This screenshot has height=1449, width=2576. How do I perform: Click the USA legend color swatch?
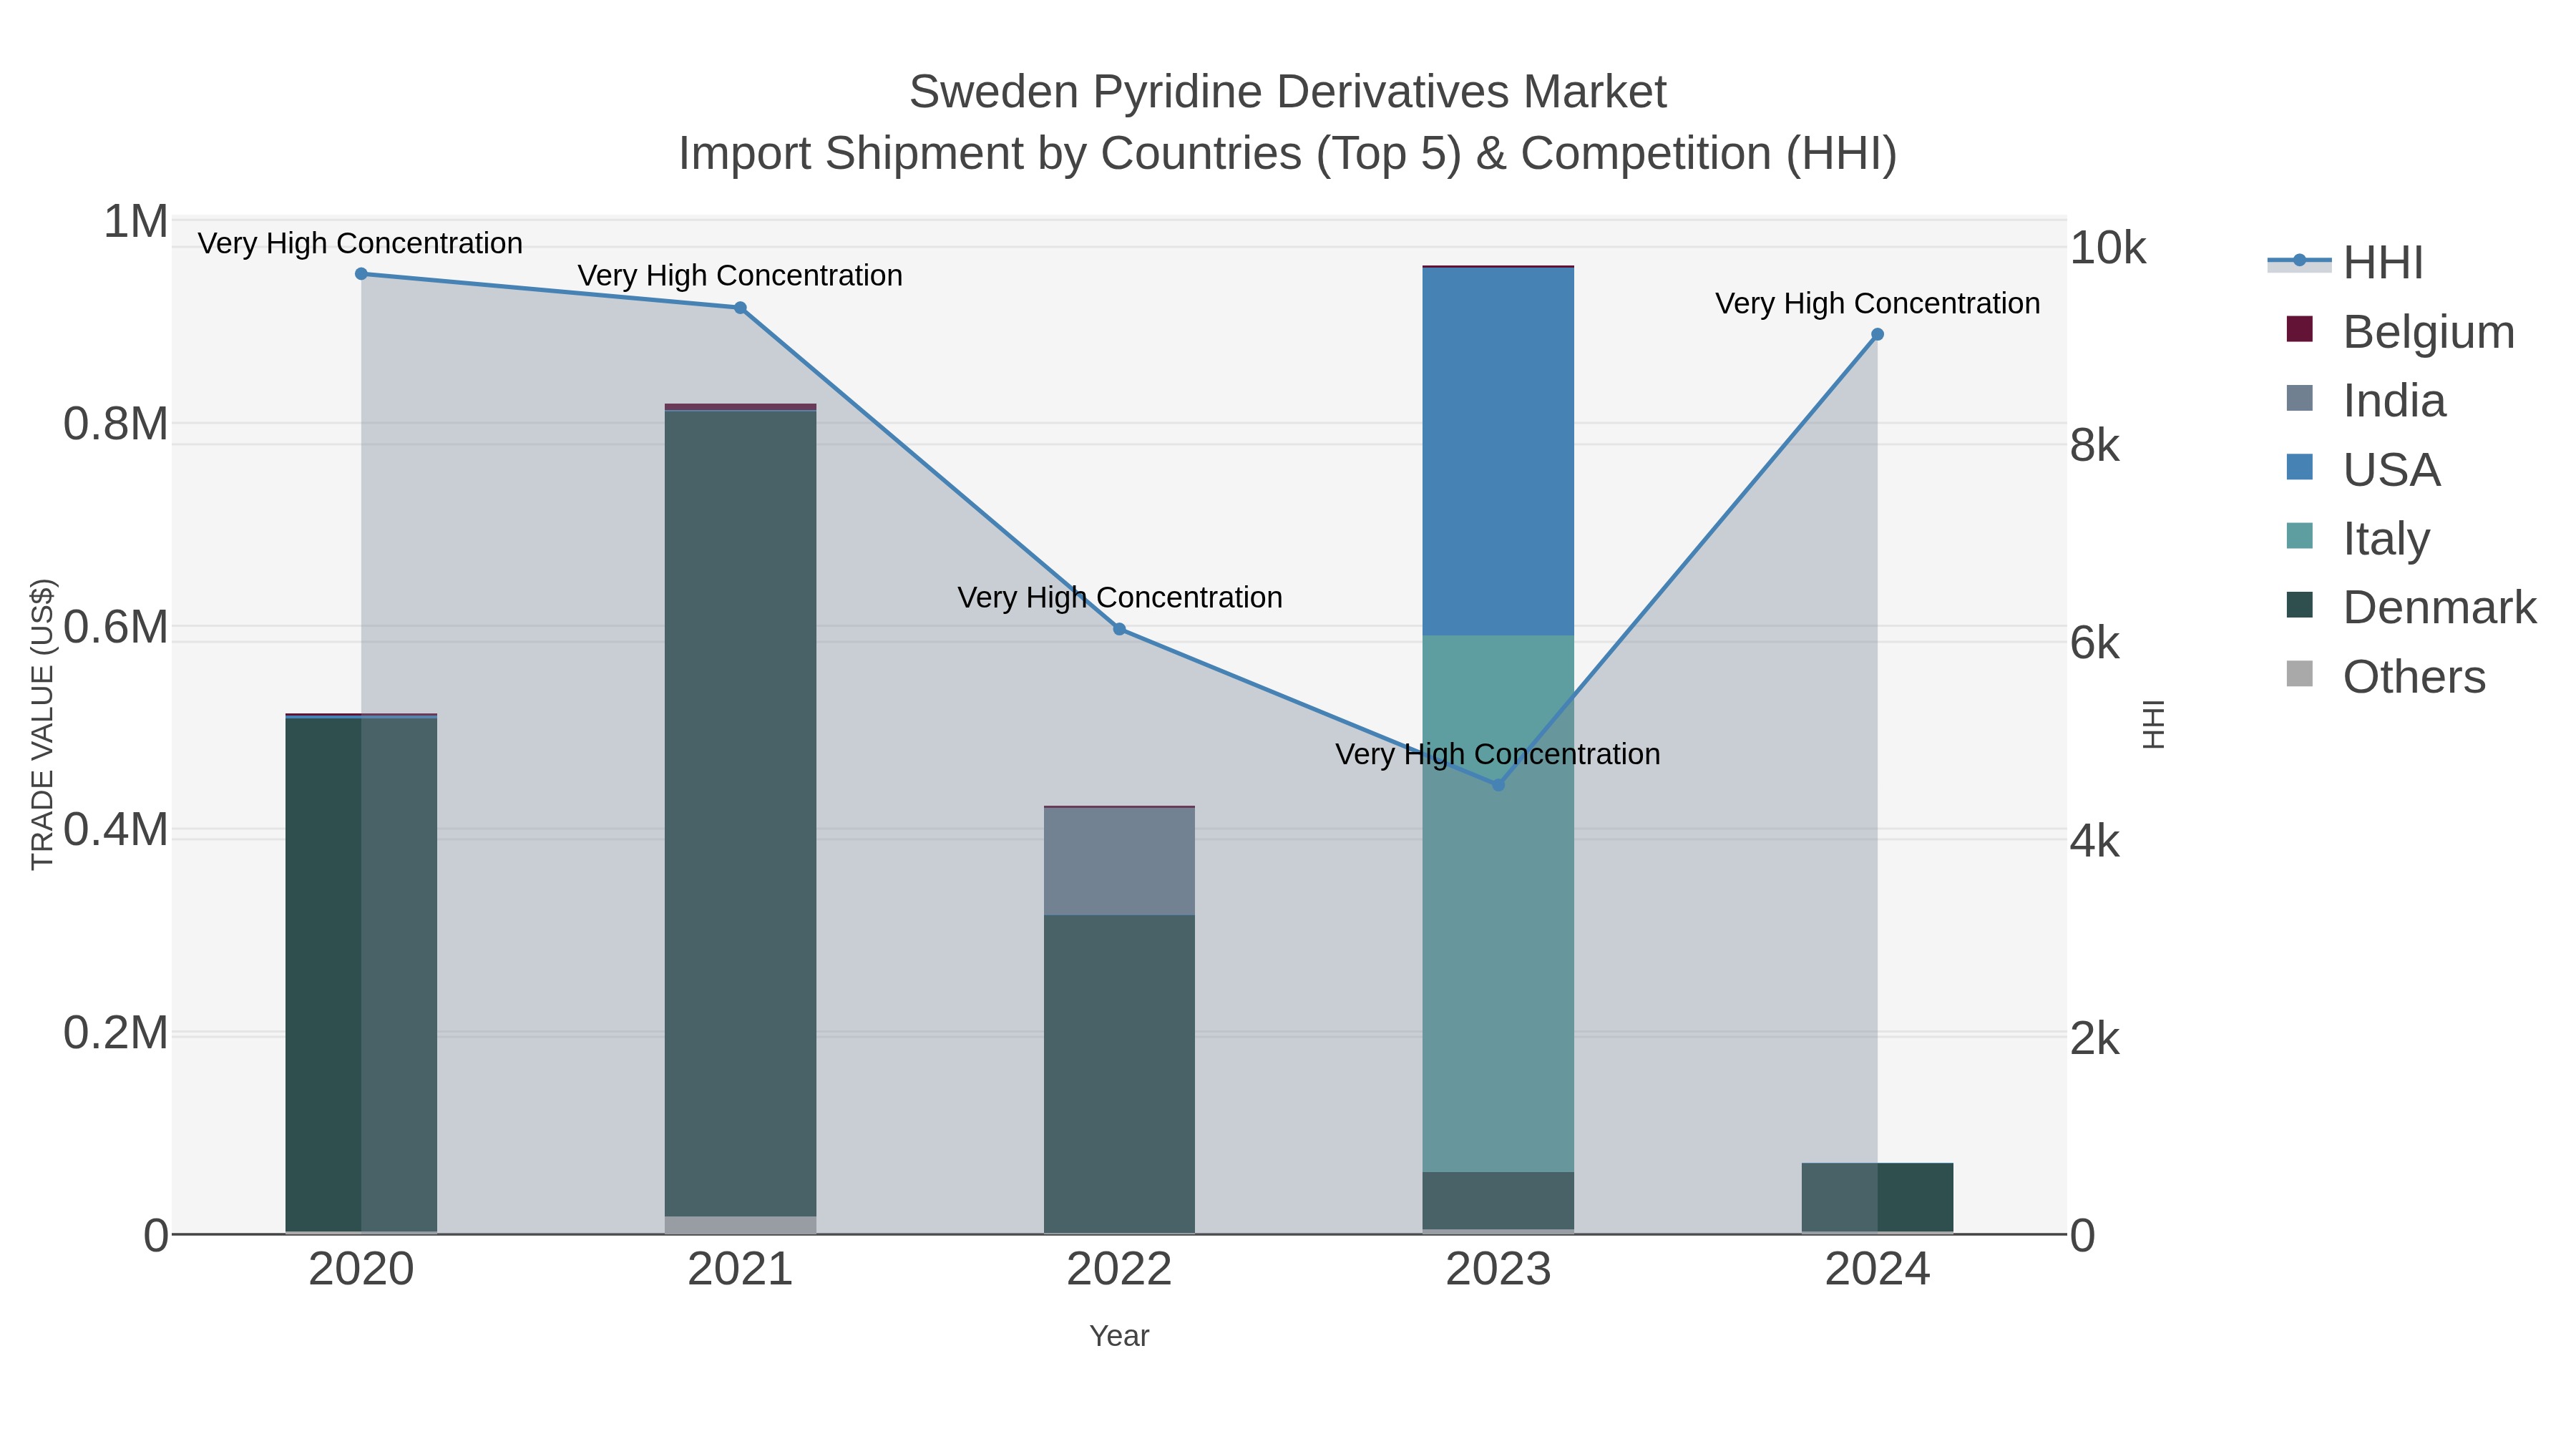[2299, 467]
